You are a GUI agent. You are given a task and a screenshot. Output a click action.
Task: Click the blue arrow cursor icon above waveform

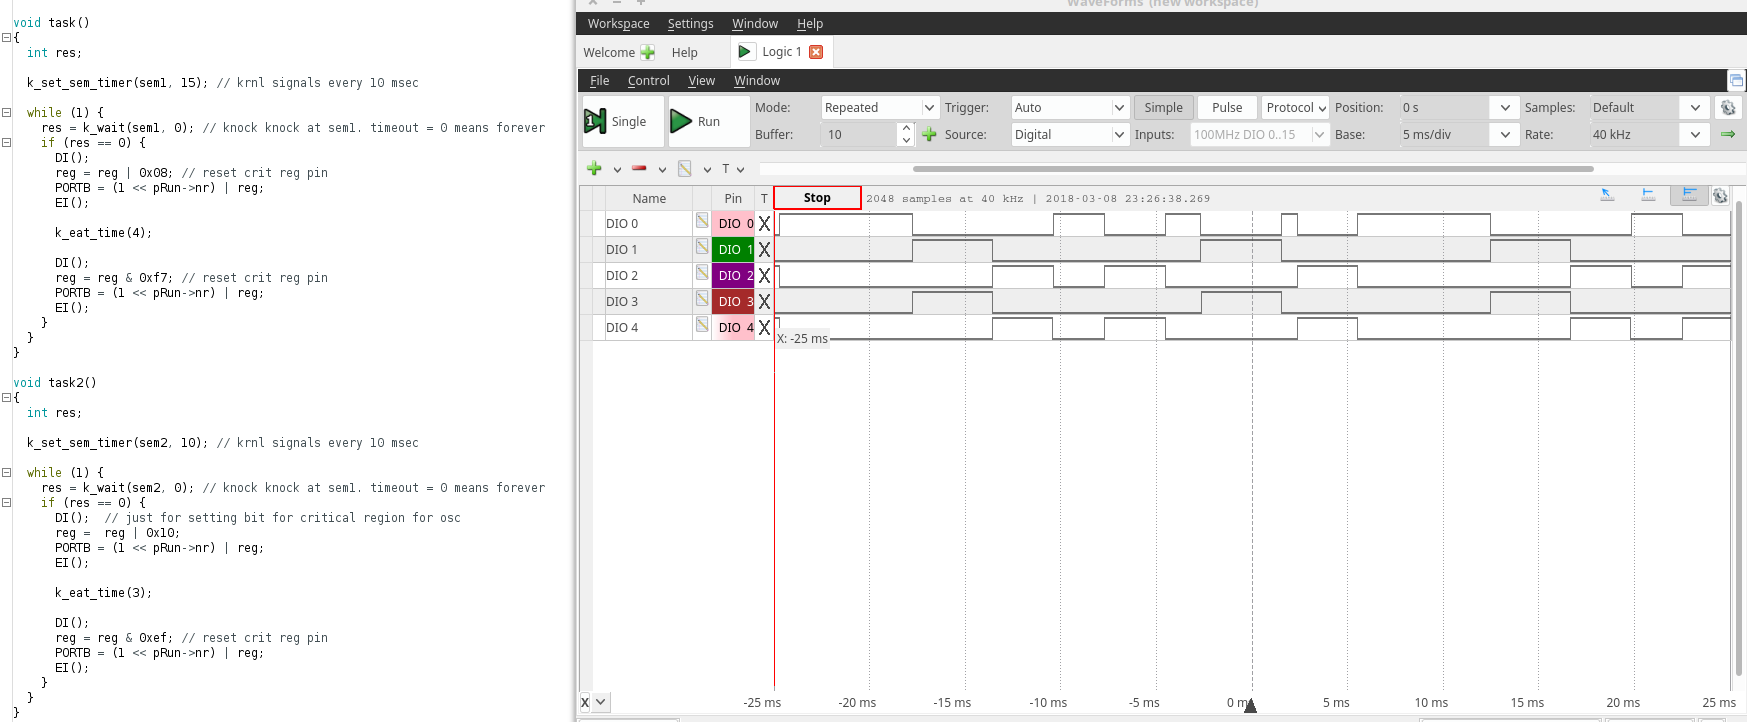click(x=1607, y=196)
